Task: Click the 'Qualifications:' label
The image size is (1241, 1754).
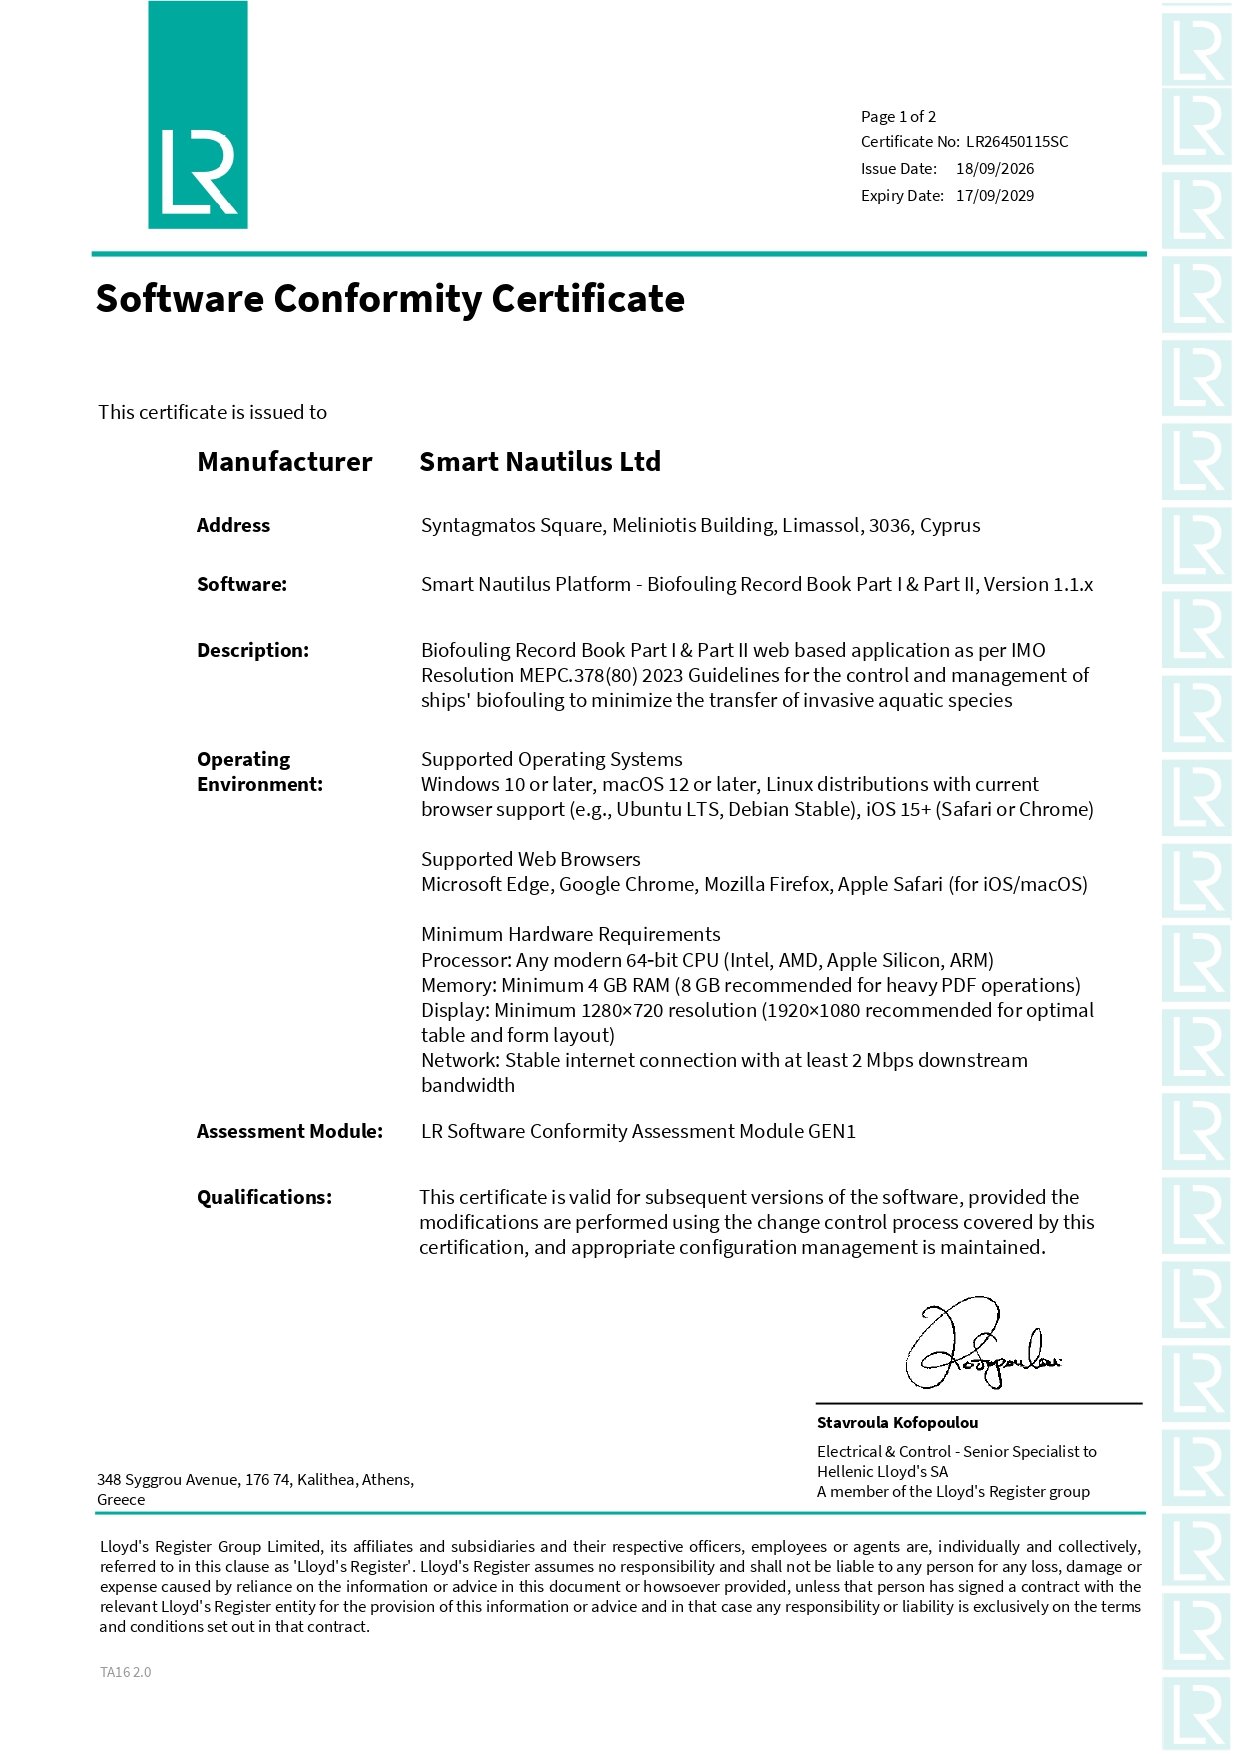Action: pyautogui.click(x=264, y=1197)
